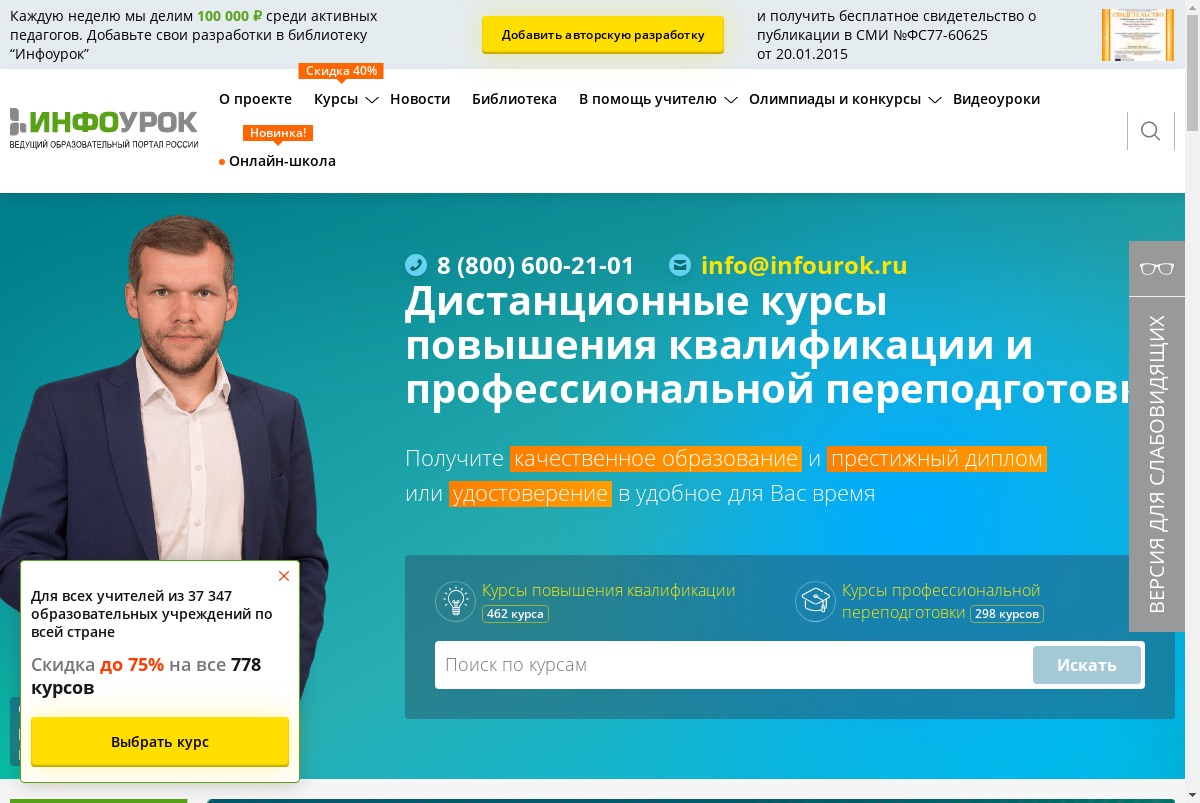Click the Искать search button
1200x803 pixels.
(1087, 665)
